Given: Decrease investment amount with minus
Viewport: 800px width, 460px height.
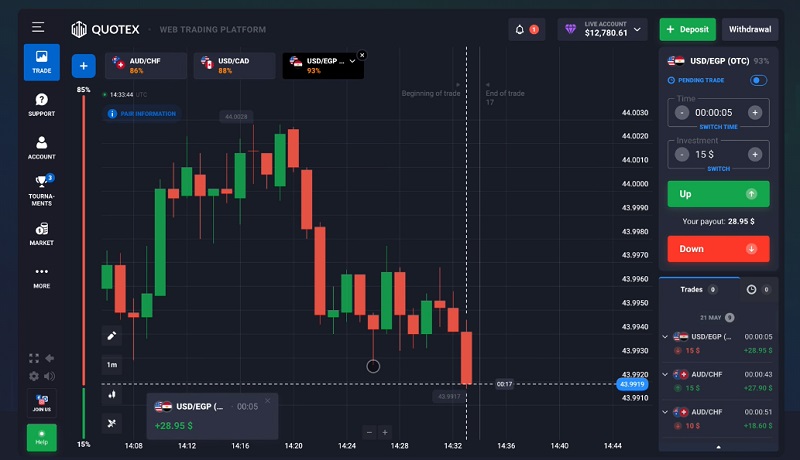Looking at the screenshot, I should click(x=682, y=155).
